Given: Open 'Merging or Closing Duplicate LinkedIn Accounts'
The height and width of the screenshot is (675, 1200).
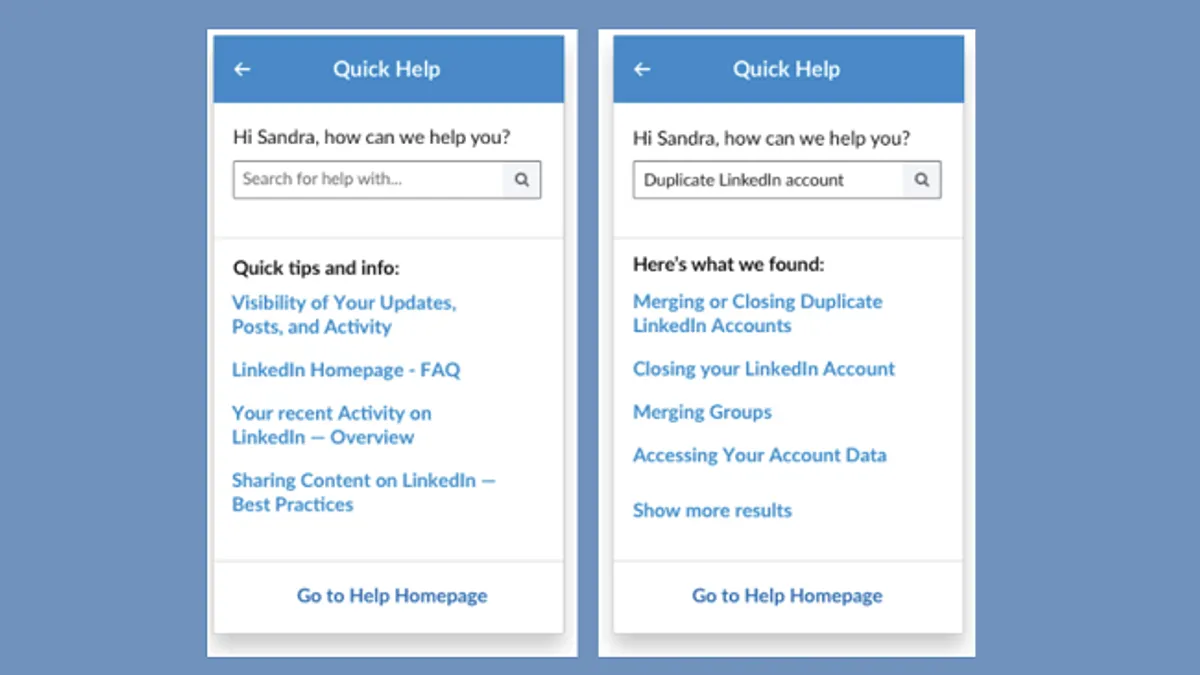Looking at the screenshot, I should pos(758,313).
